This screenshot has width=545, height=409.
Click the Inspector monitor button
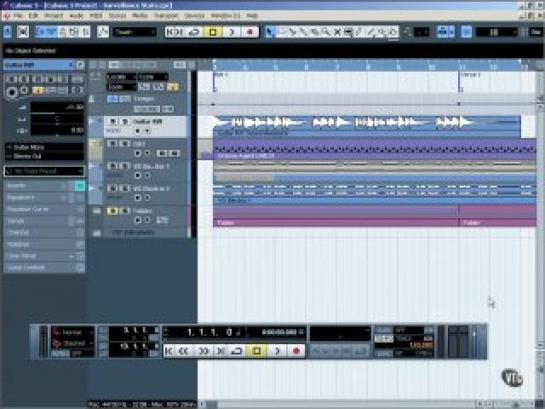[x=25, y=90]
